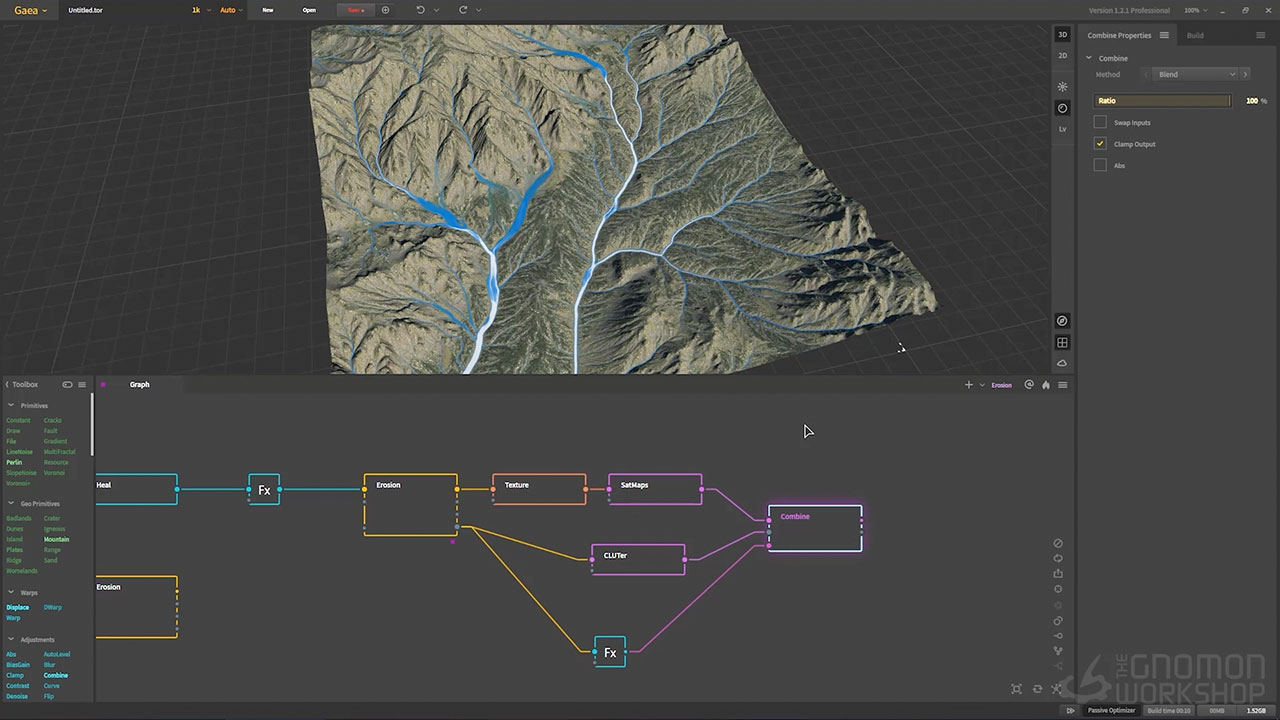Click the circular clock icon in viewport sidebar

point(1062,108)
